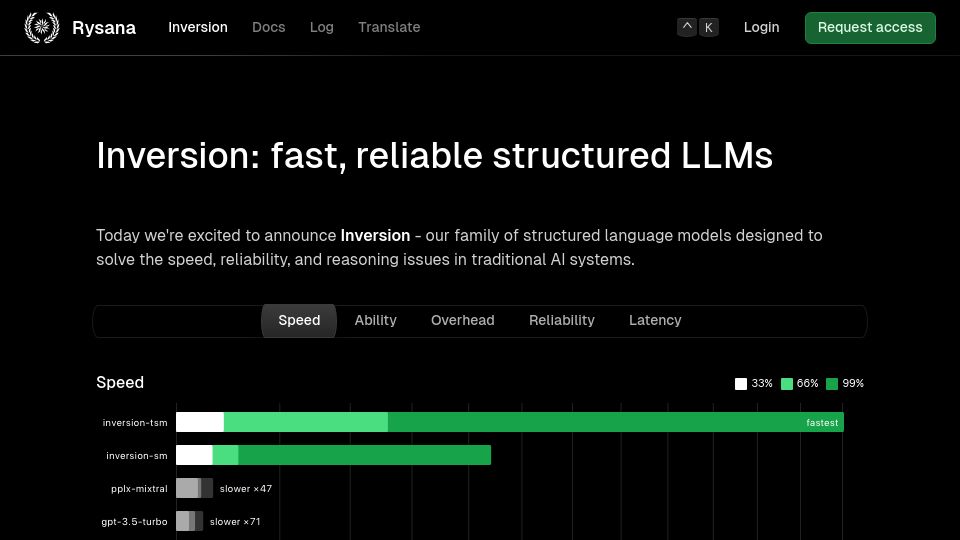
Task: Click the Login link
Action: tap(762, 27)
